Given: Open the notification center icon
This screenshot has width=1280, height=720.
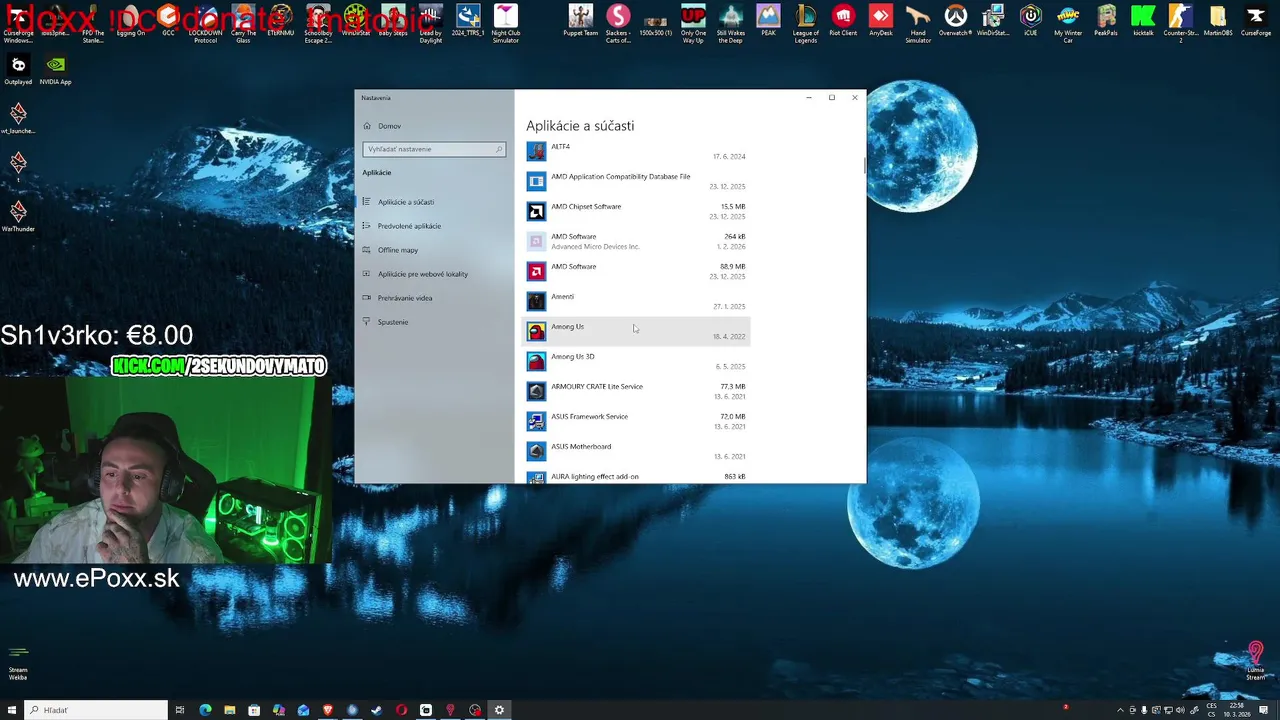Looking at the screenshot, I should pos(1266,710).
